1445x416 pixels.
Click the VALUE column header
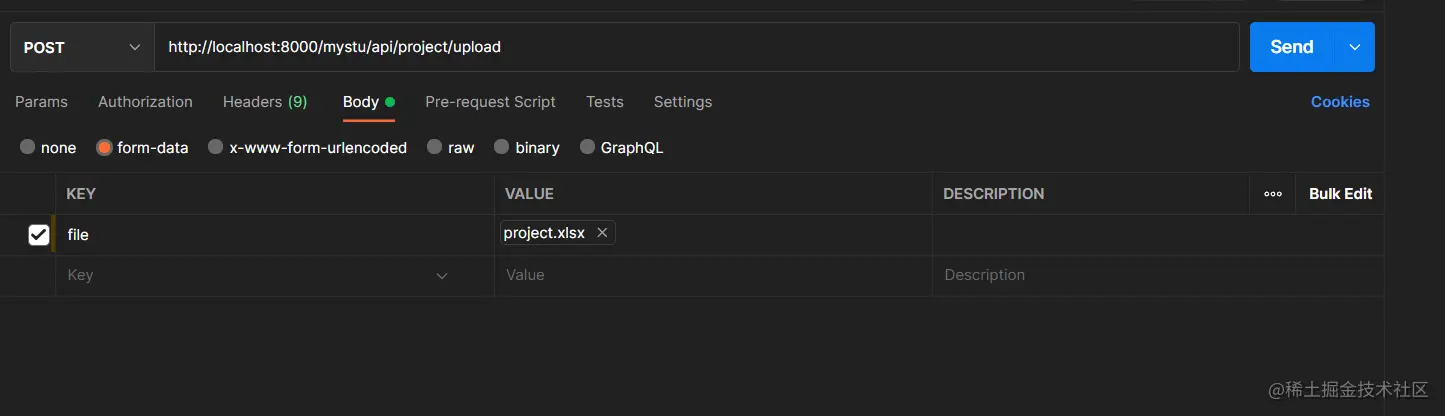pos(529,194)
